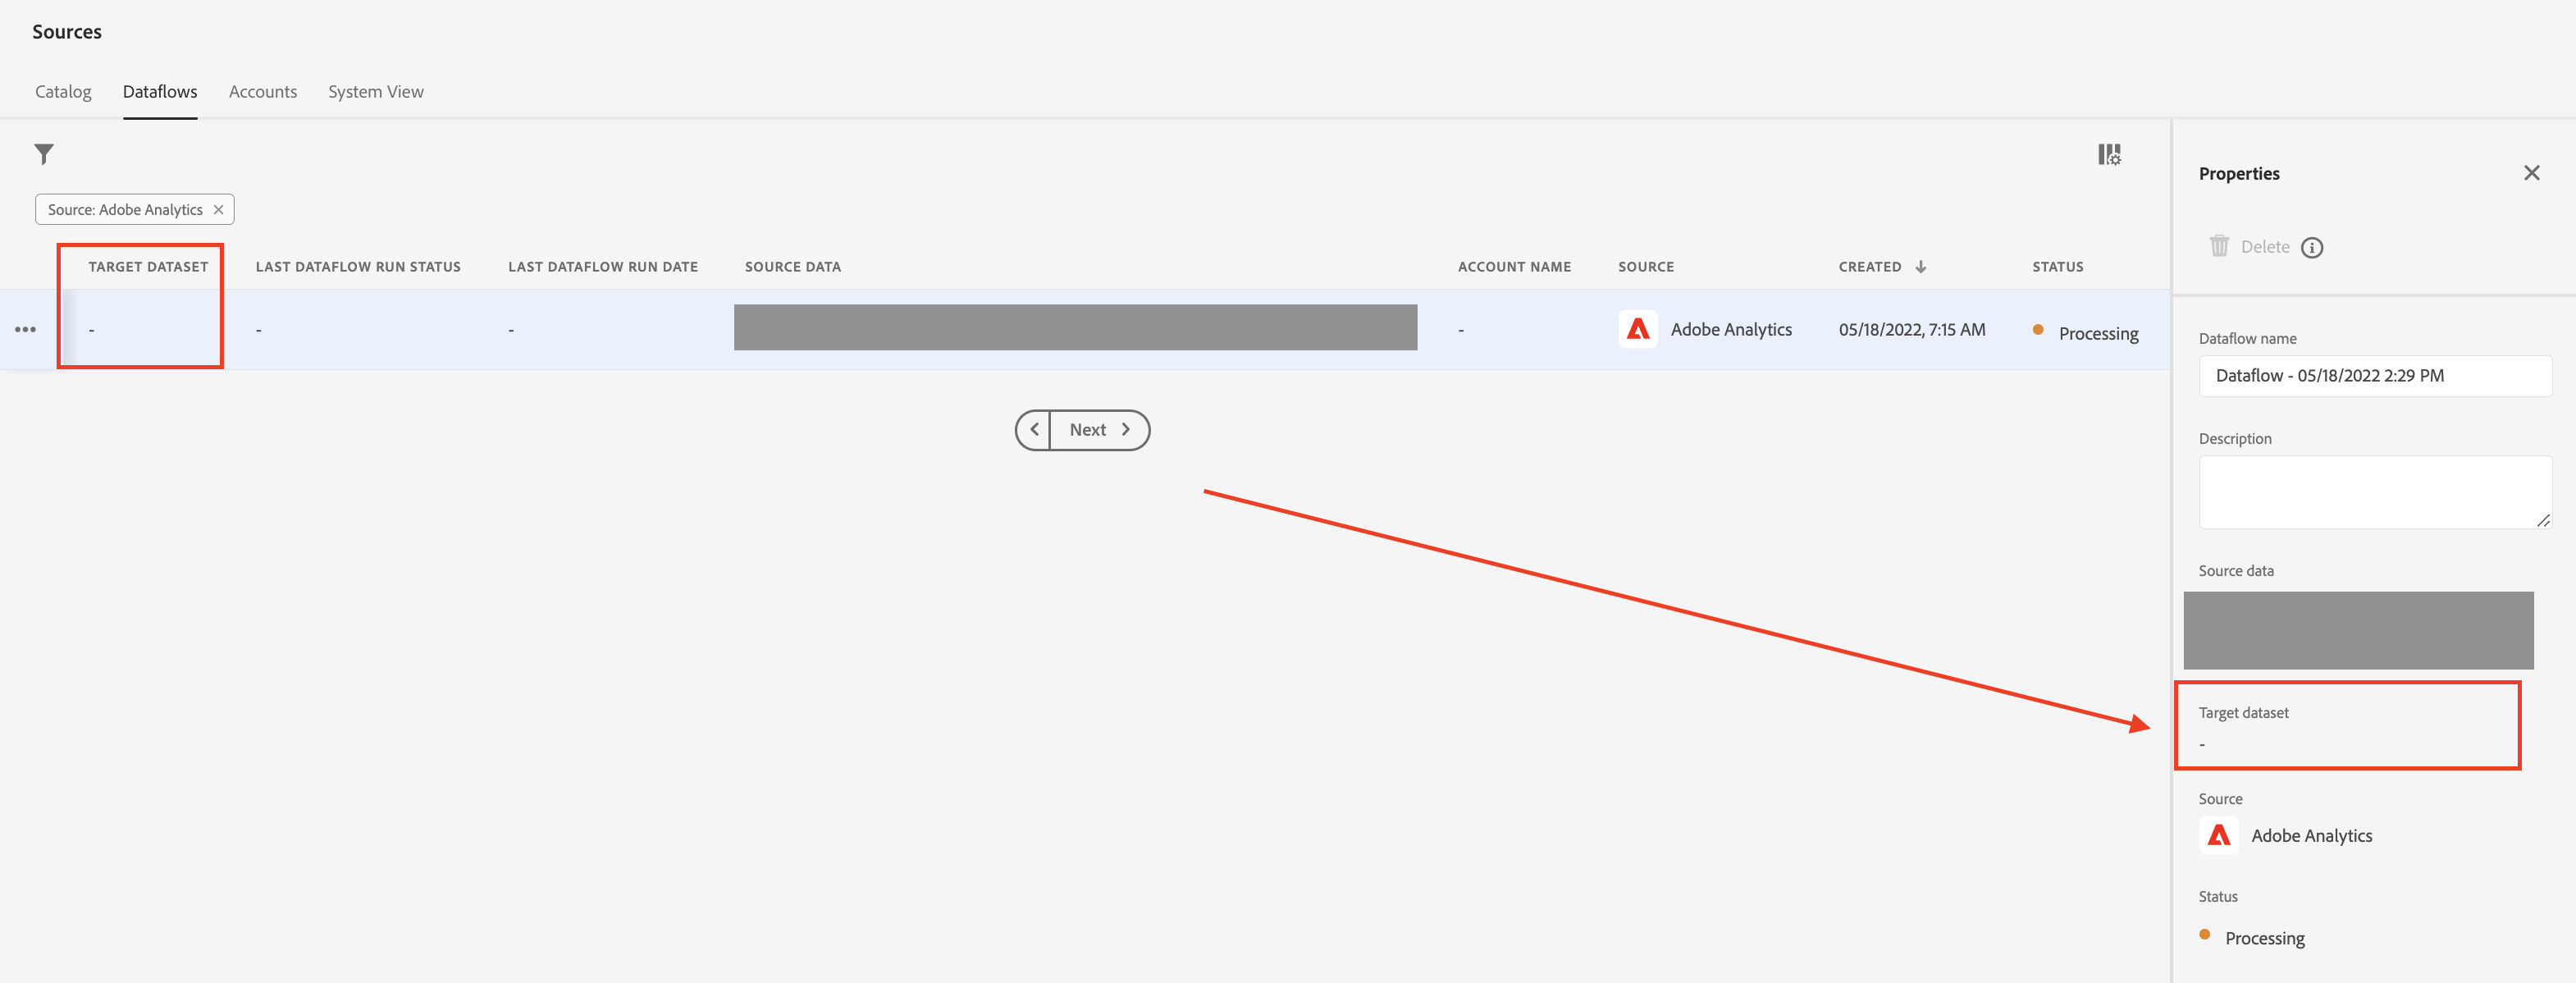Open the System View tab
The image size is (2576, 983).
(375, 92)
